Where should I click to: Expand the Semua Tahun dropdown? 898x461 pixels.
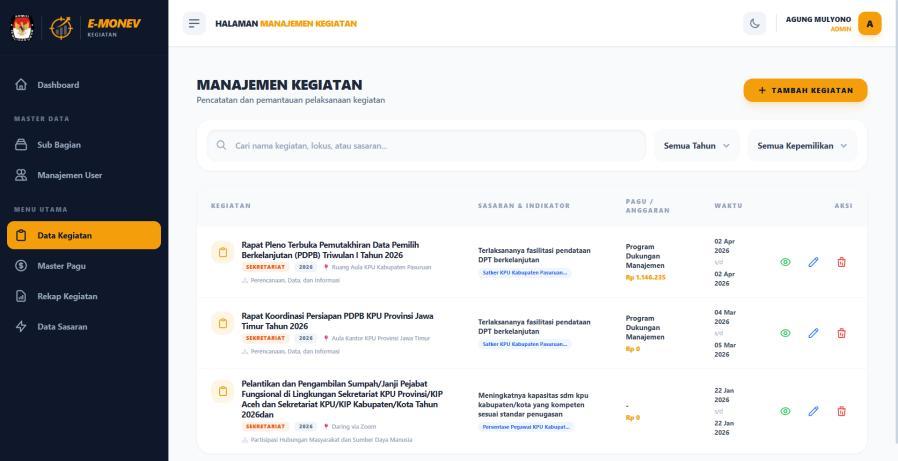click(x=696, y=146)
